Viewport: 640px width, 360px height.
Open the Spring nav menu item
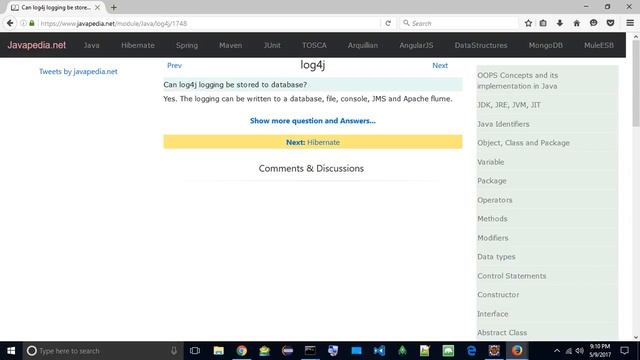187,45
